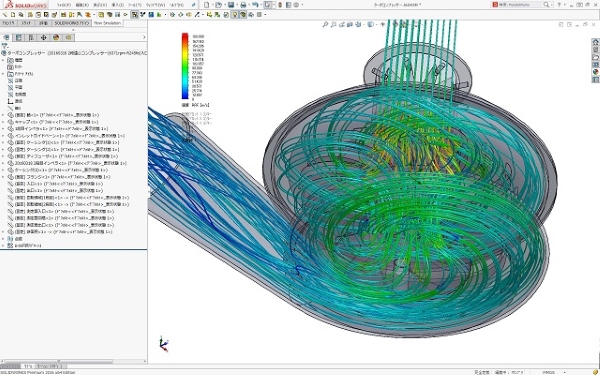Click the tree filter funnel icon

tap(5, 46)
